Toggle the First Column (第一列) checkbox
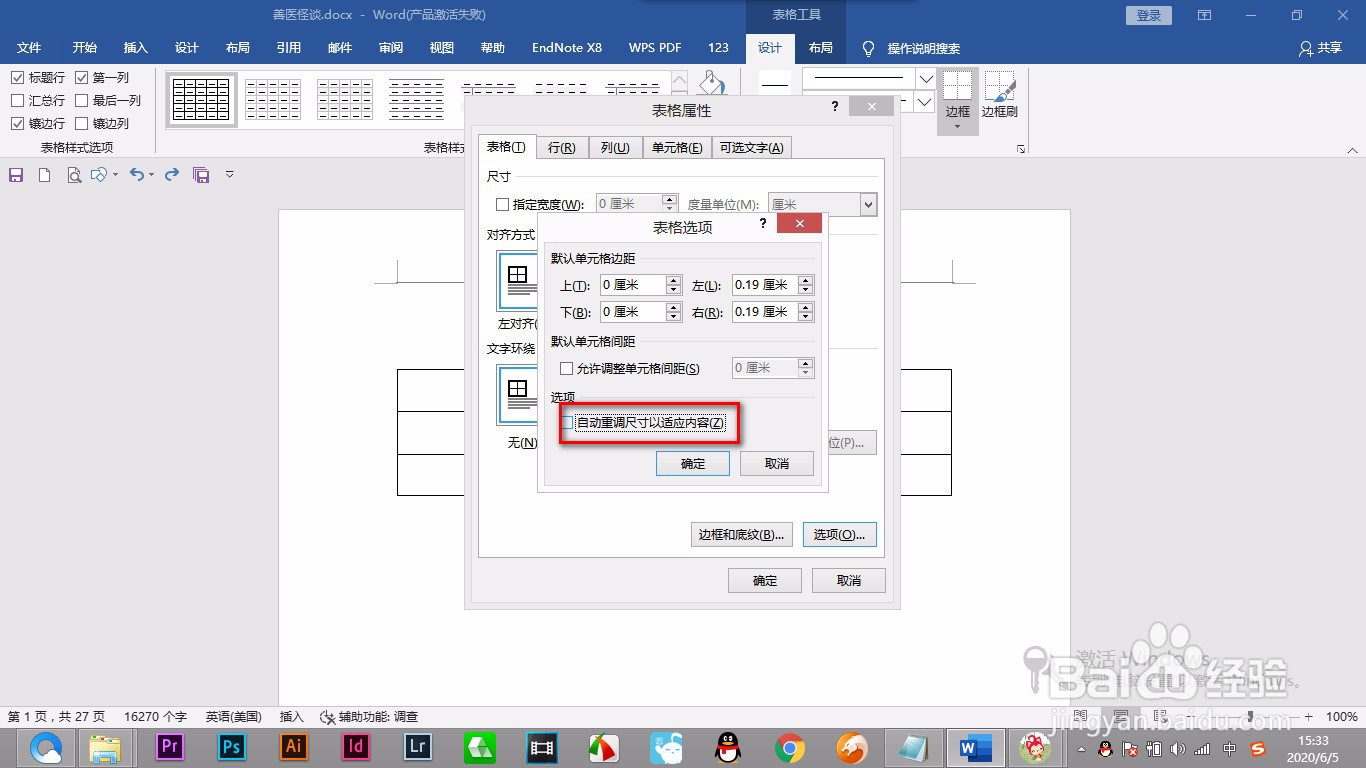1366x768 pixels. [x=82, y=77]
